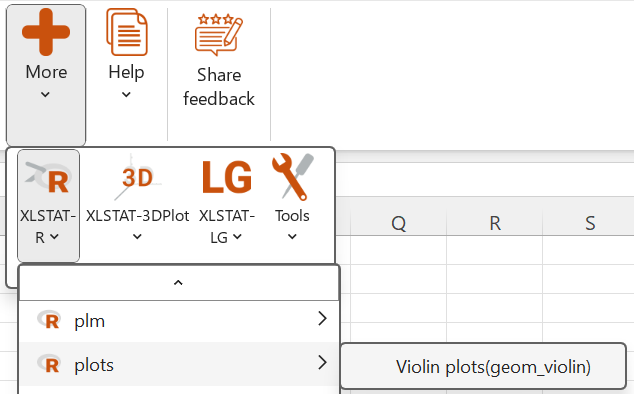Select column Q header
The width and height of the screenshot is (634, 394).
click(x=399, y=223)
